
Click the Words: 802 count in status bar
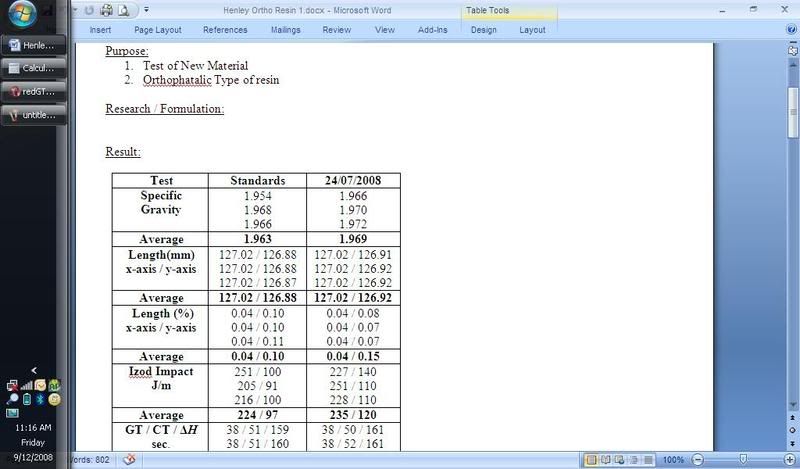coord(87,459)
